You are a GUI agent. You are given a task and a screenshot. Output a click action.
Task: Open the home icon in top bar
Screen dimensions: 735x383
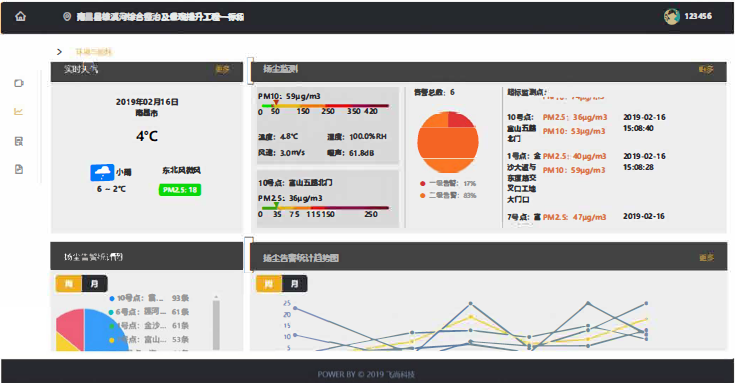(20, 16)
